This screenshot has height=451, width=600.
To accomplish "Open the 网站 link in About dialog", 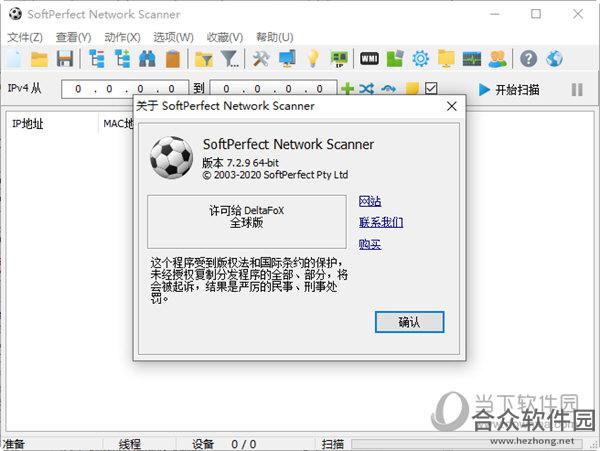I will pos(370,201).
